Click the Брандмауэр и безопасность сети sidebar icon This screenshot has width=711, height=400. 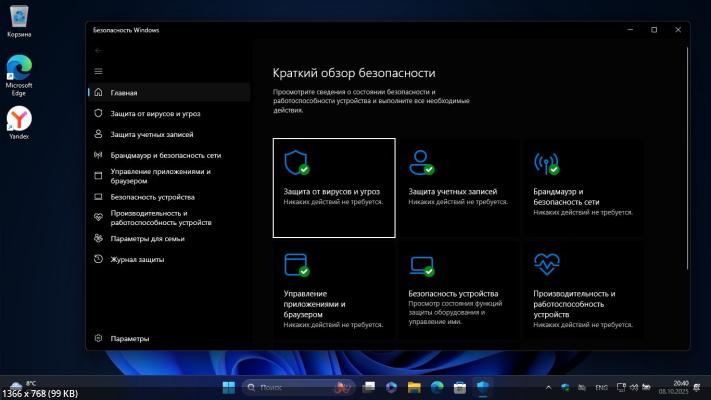pos(98,155)
